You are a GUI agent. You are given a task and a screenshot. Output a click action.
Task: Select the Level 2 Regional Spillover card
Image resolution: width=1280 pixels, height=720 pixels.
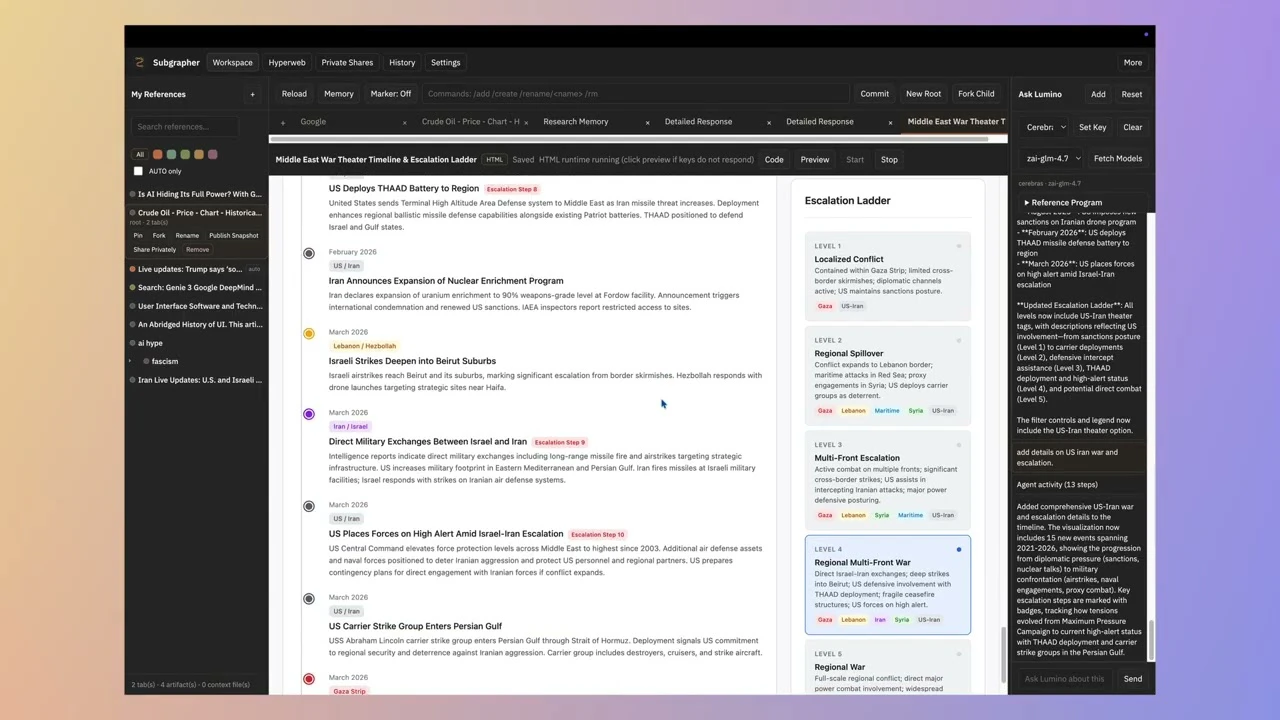coord(887,375)
